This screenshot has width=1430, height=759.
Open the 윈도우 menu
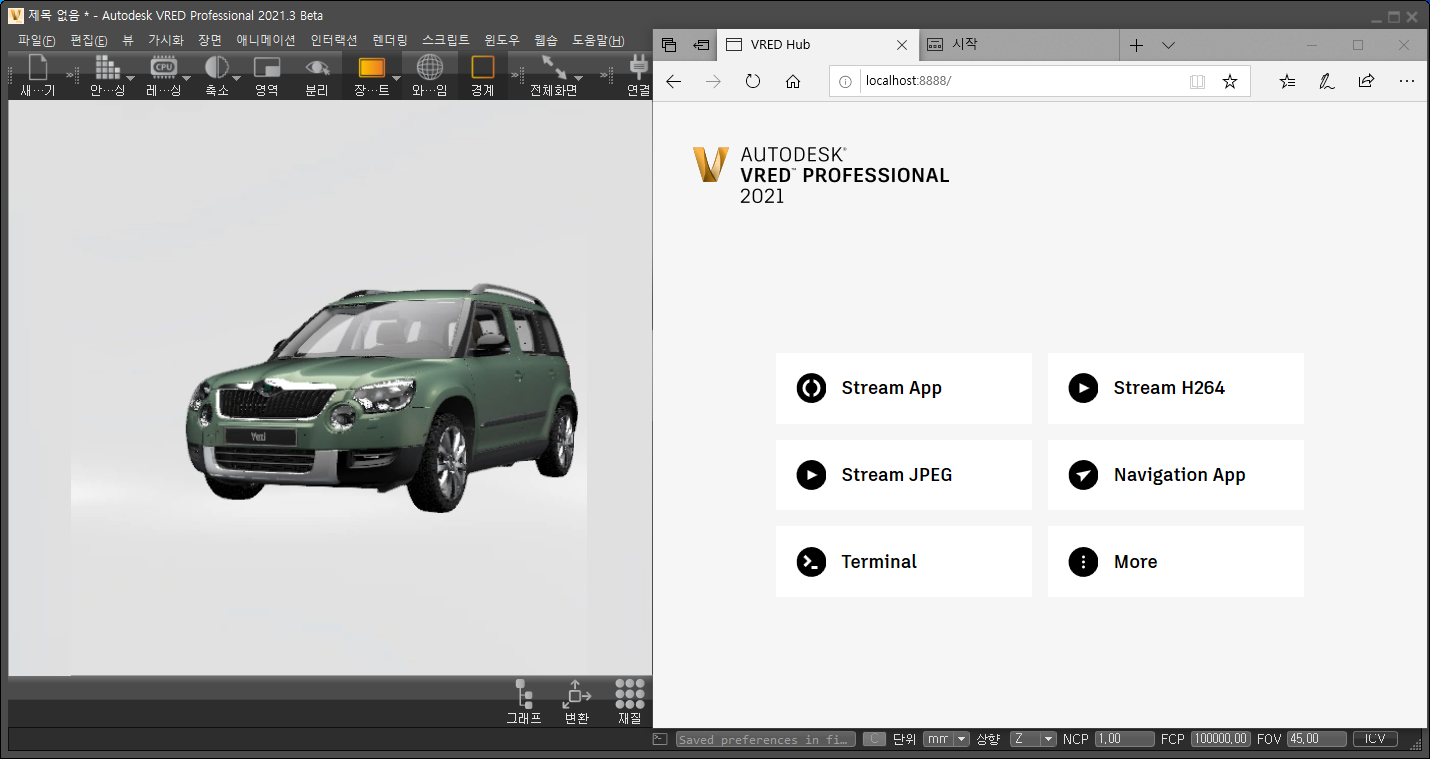502,40
